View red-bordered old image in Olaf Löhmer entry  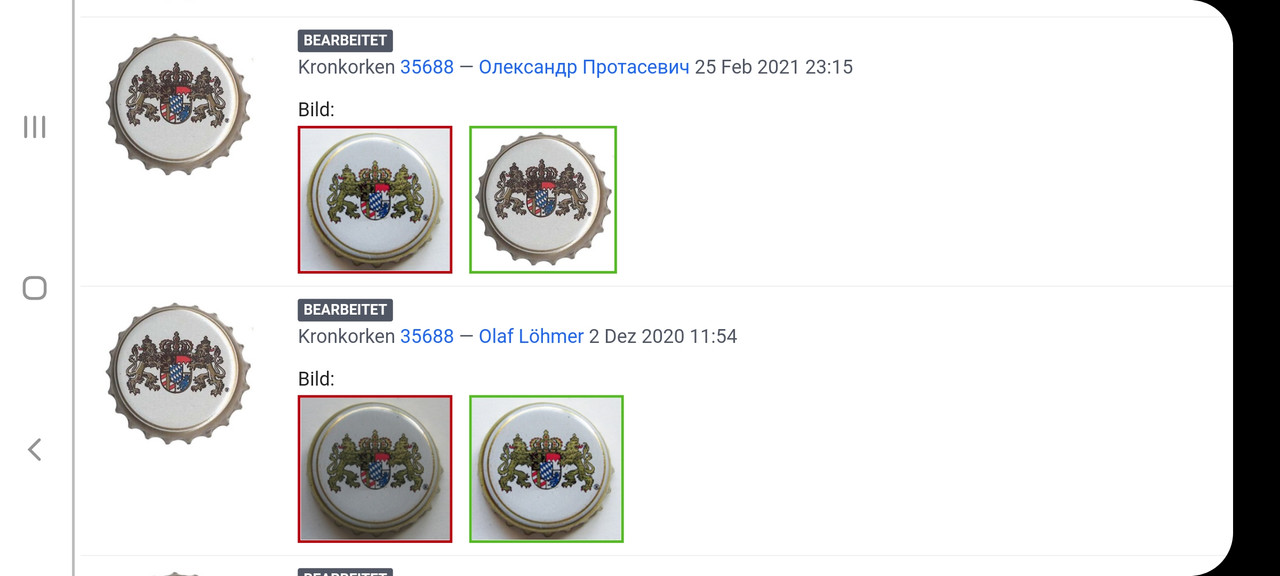coord(375,469)
